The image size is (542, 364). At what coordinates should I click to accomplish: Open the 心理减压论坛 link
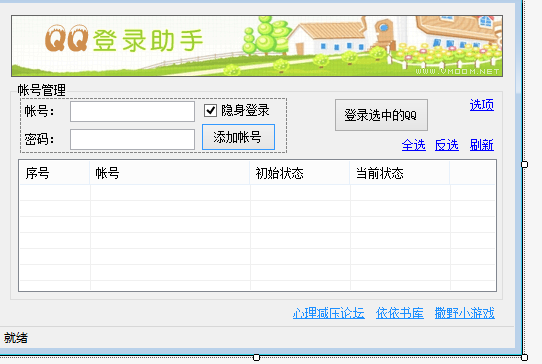pos(328,313)
